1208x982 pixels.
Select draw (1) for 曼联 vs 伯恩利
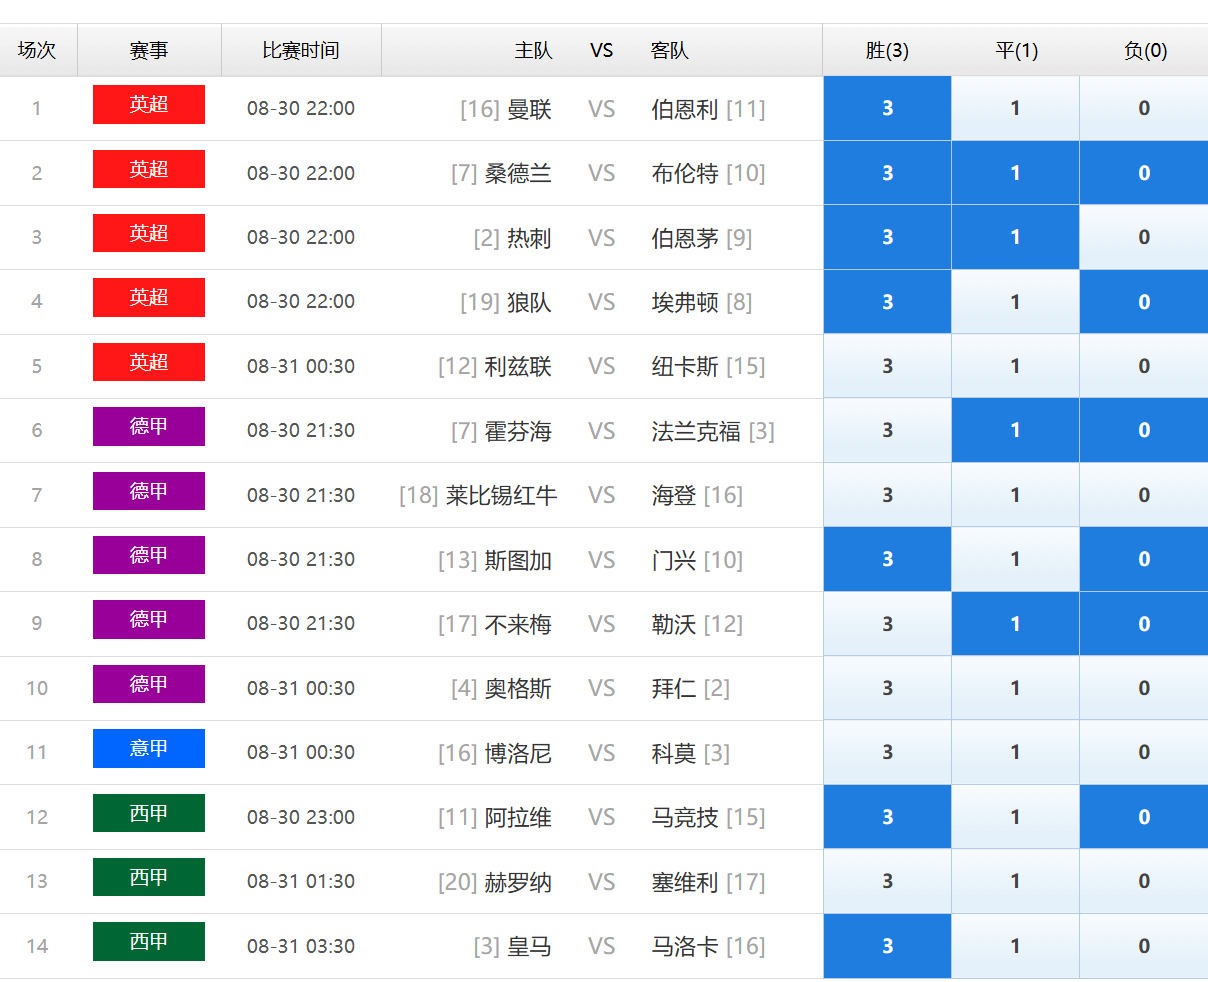pos(1015,109)
